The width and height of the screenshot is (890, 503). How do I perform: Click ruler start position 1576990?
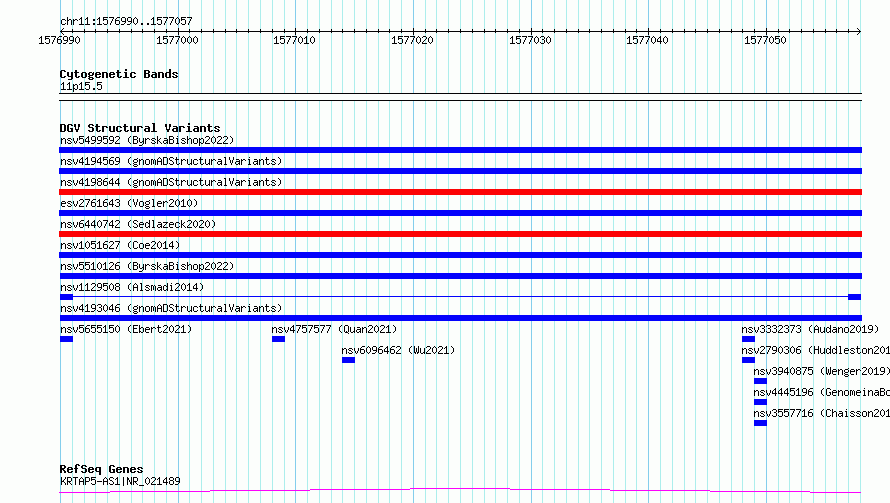(x=59, y=40)
